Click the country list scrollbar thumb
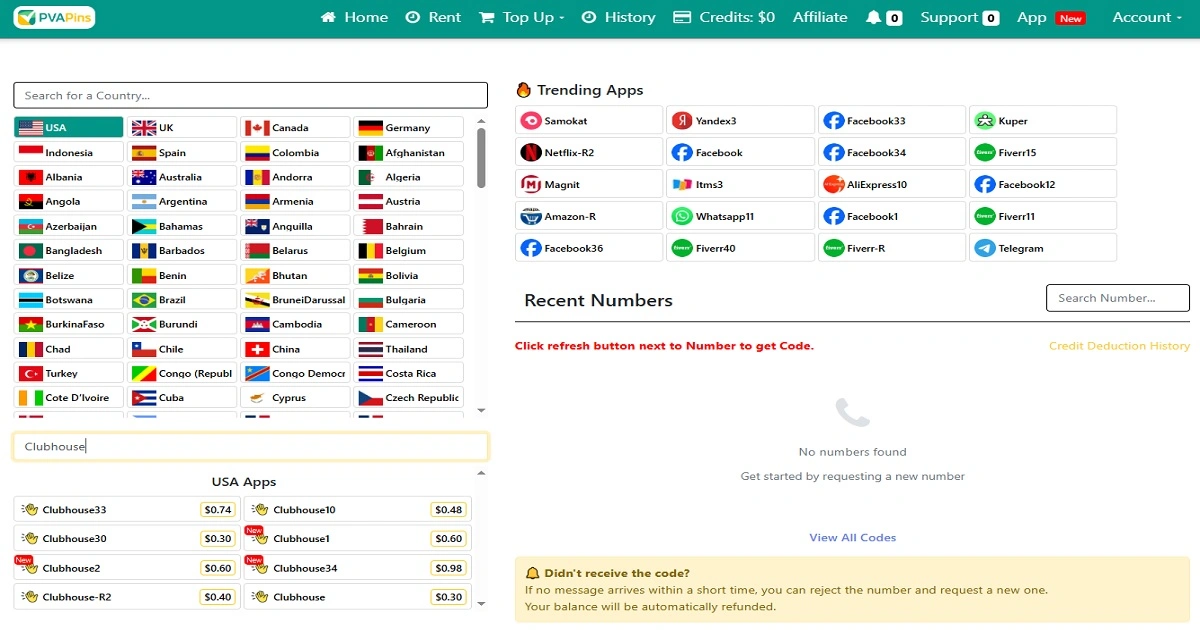This screenshot has width=1200, height=630. (481, 158)
